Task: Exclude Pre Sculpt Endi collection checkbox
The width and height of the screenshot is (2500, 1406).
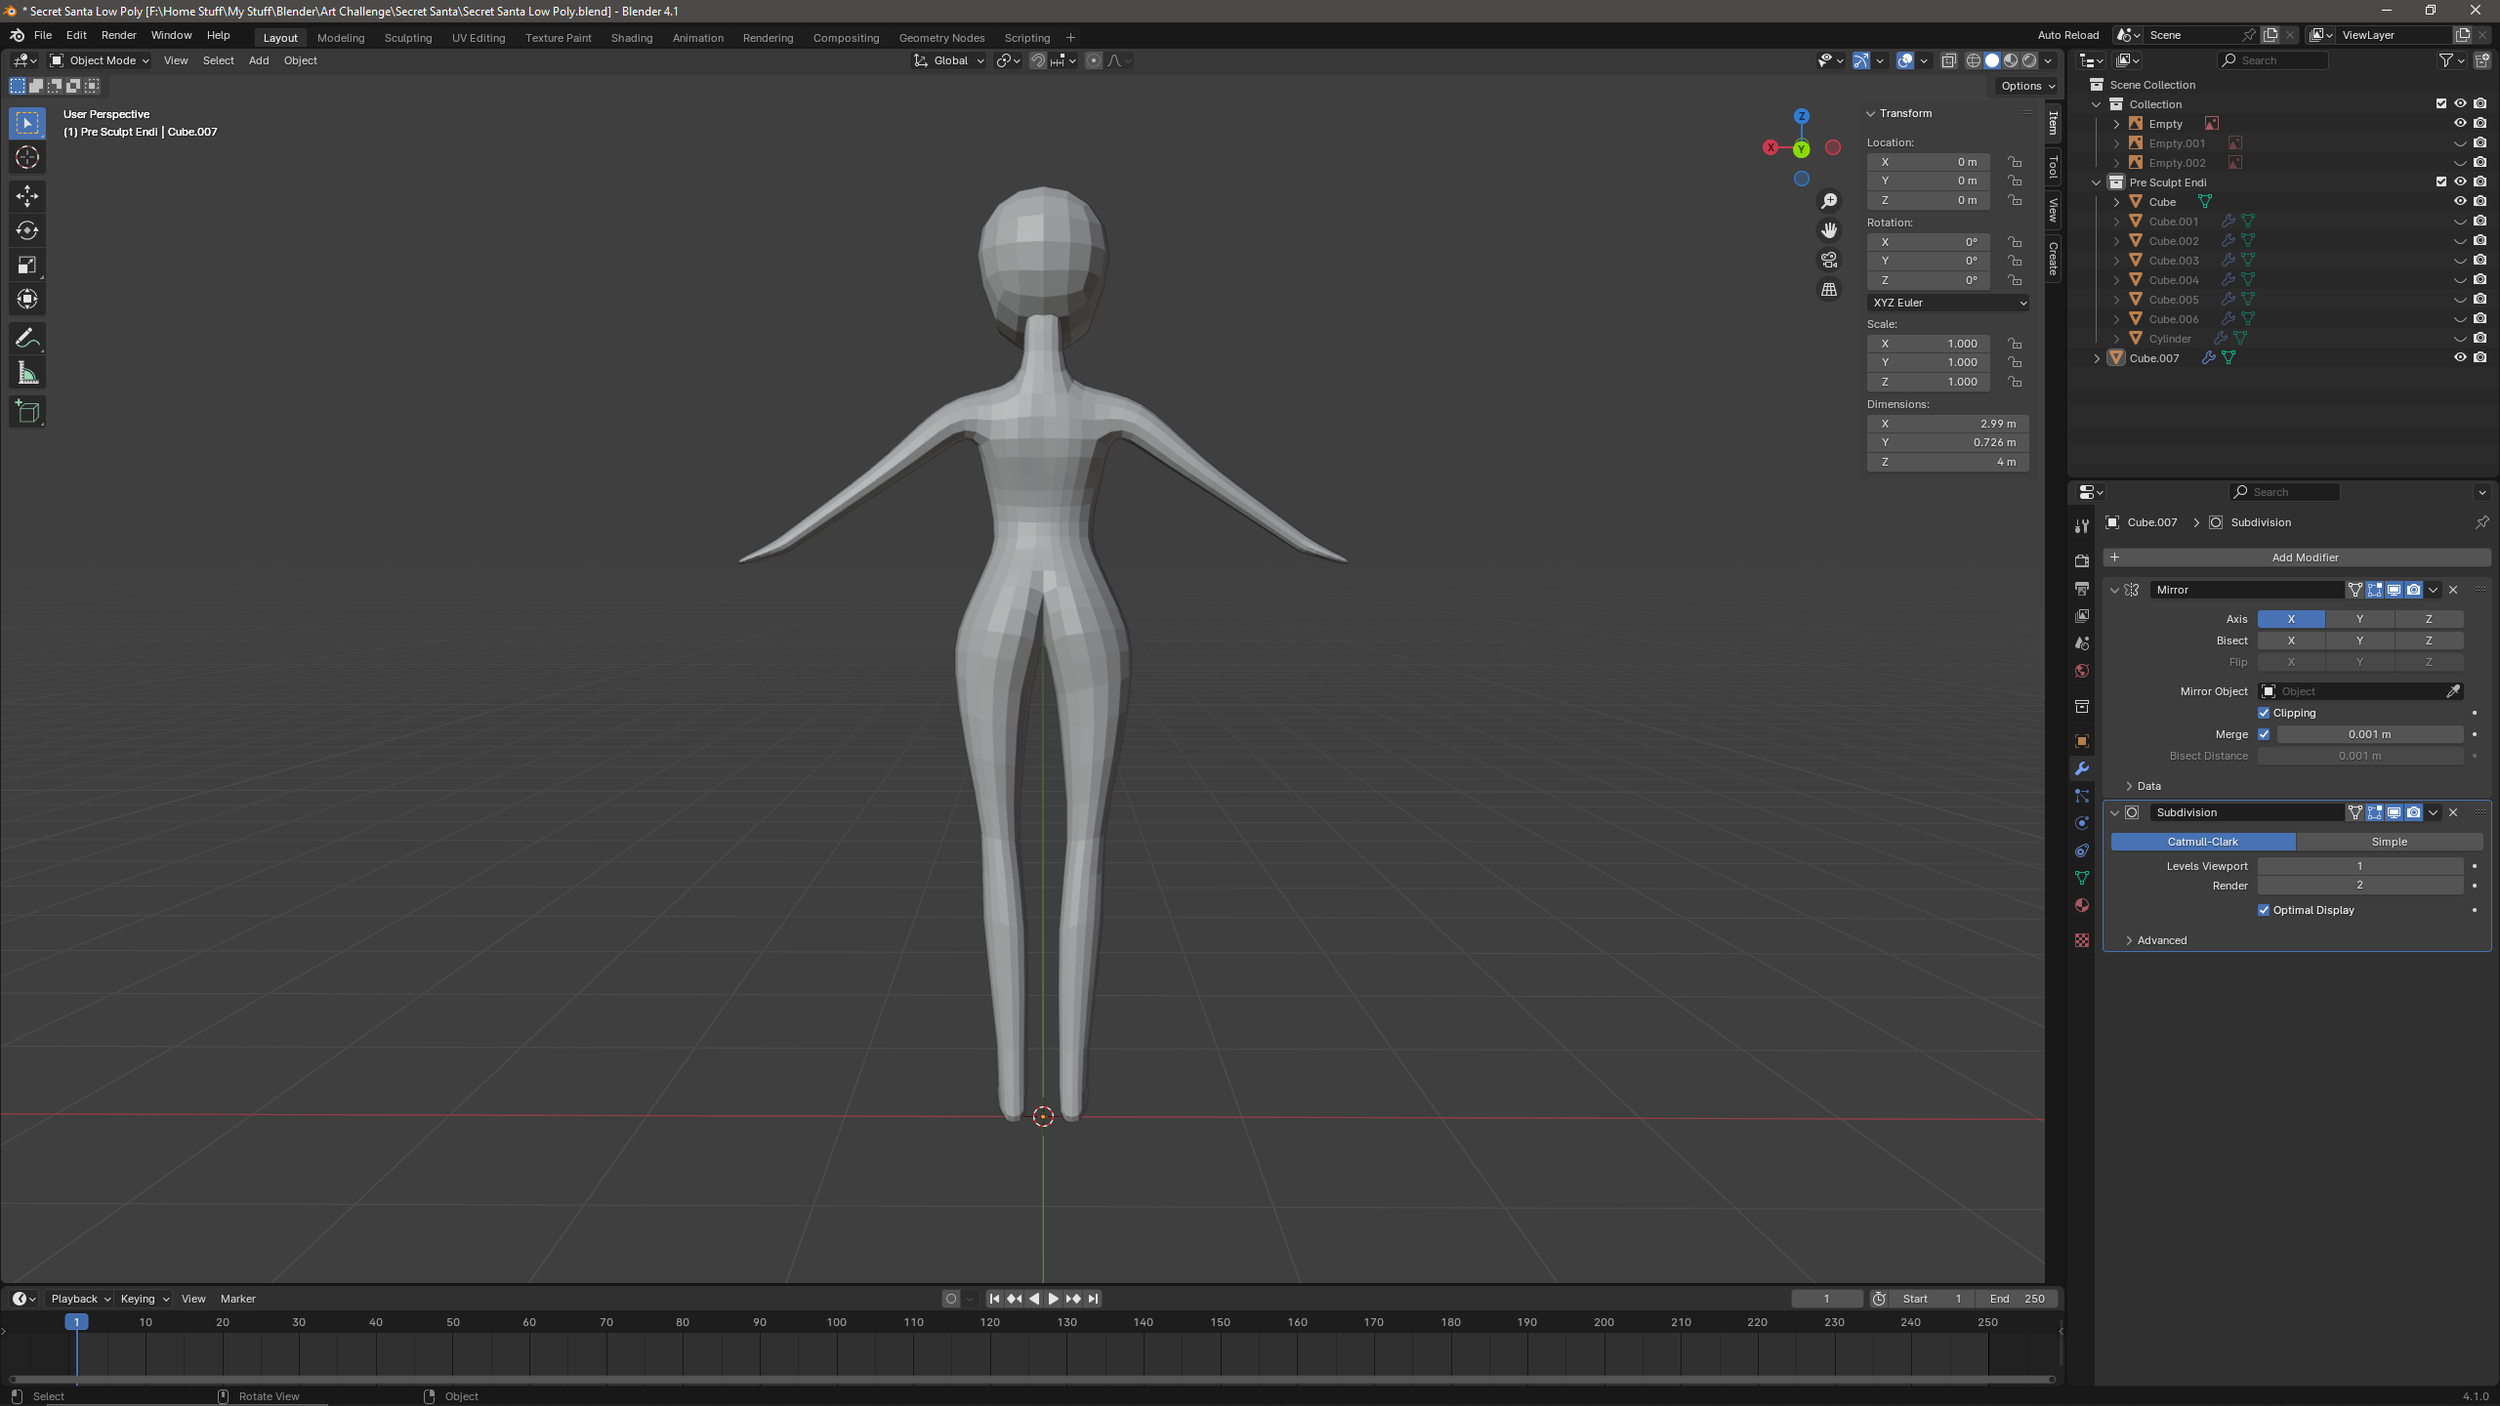Action: 2441,182
